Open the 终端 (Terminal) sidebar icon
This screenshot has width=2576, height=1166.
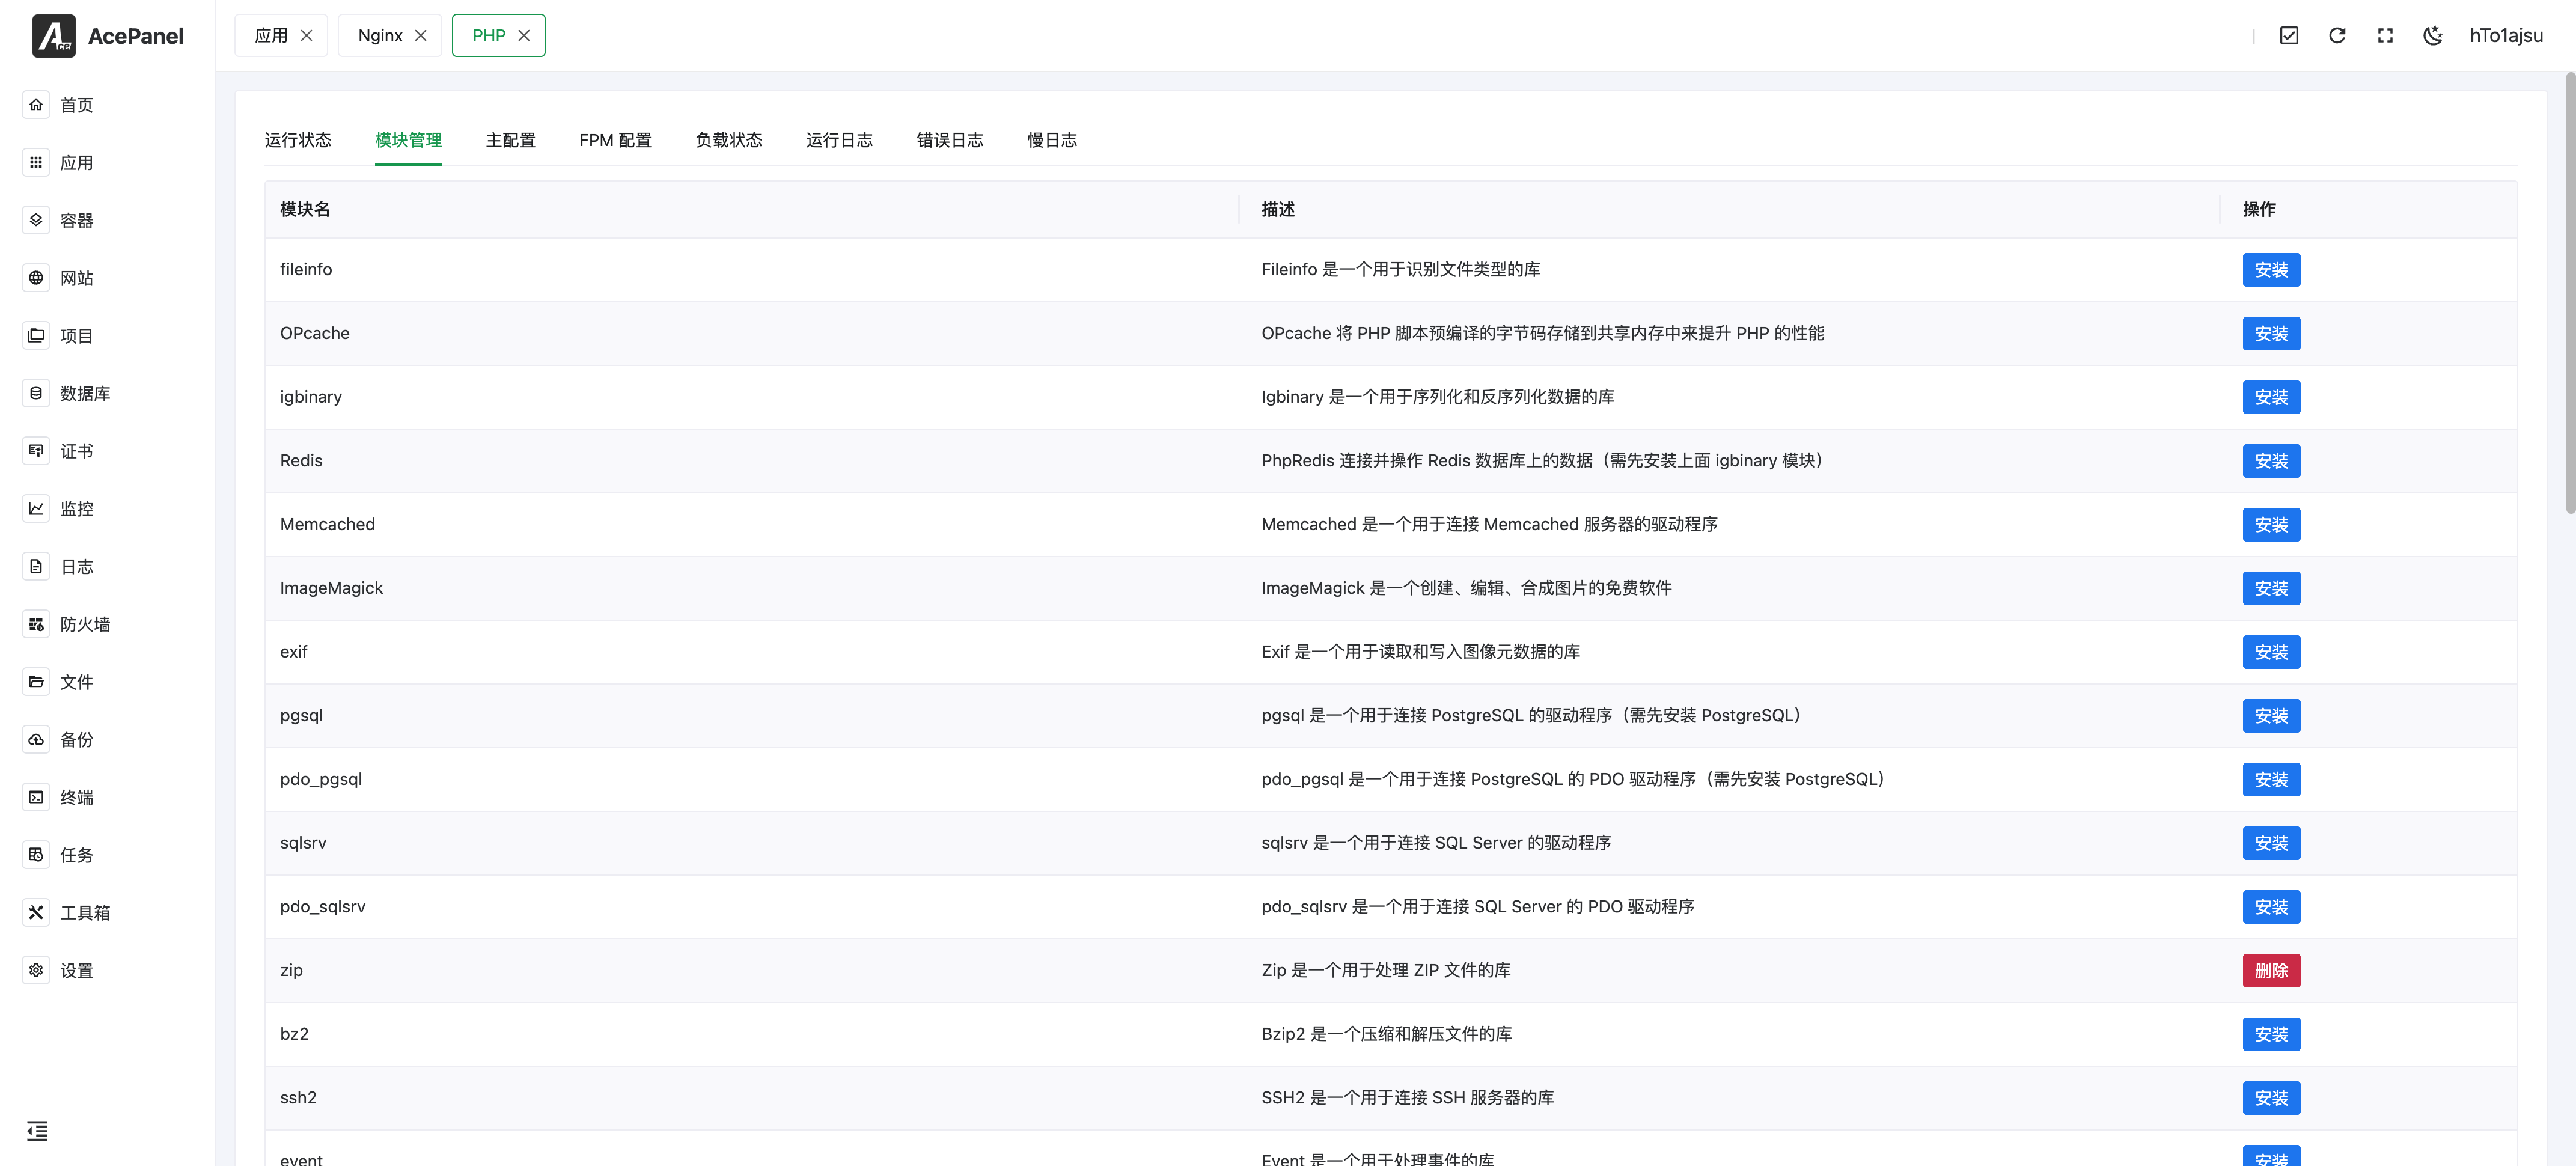[x=36, y=797]
